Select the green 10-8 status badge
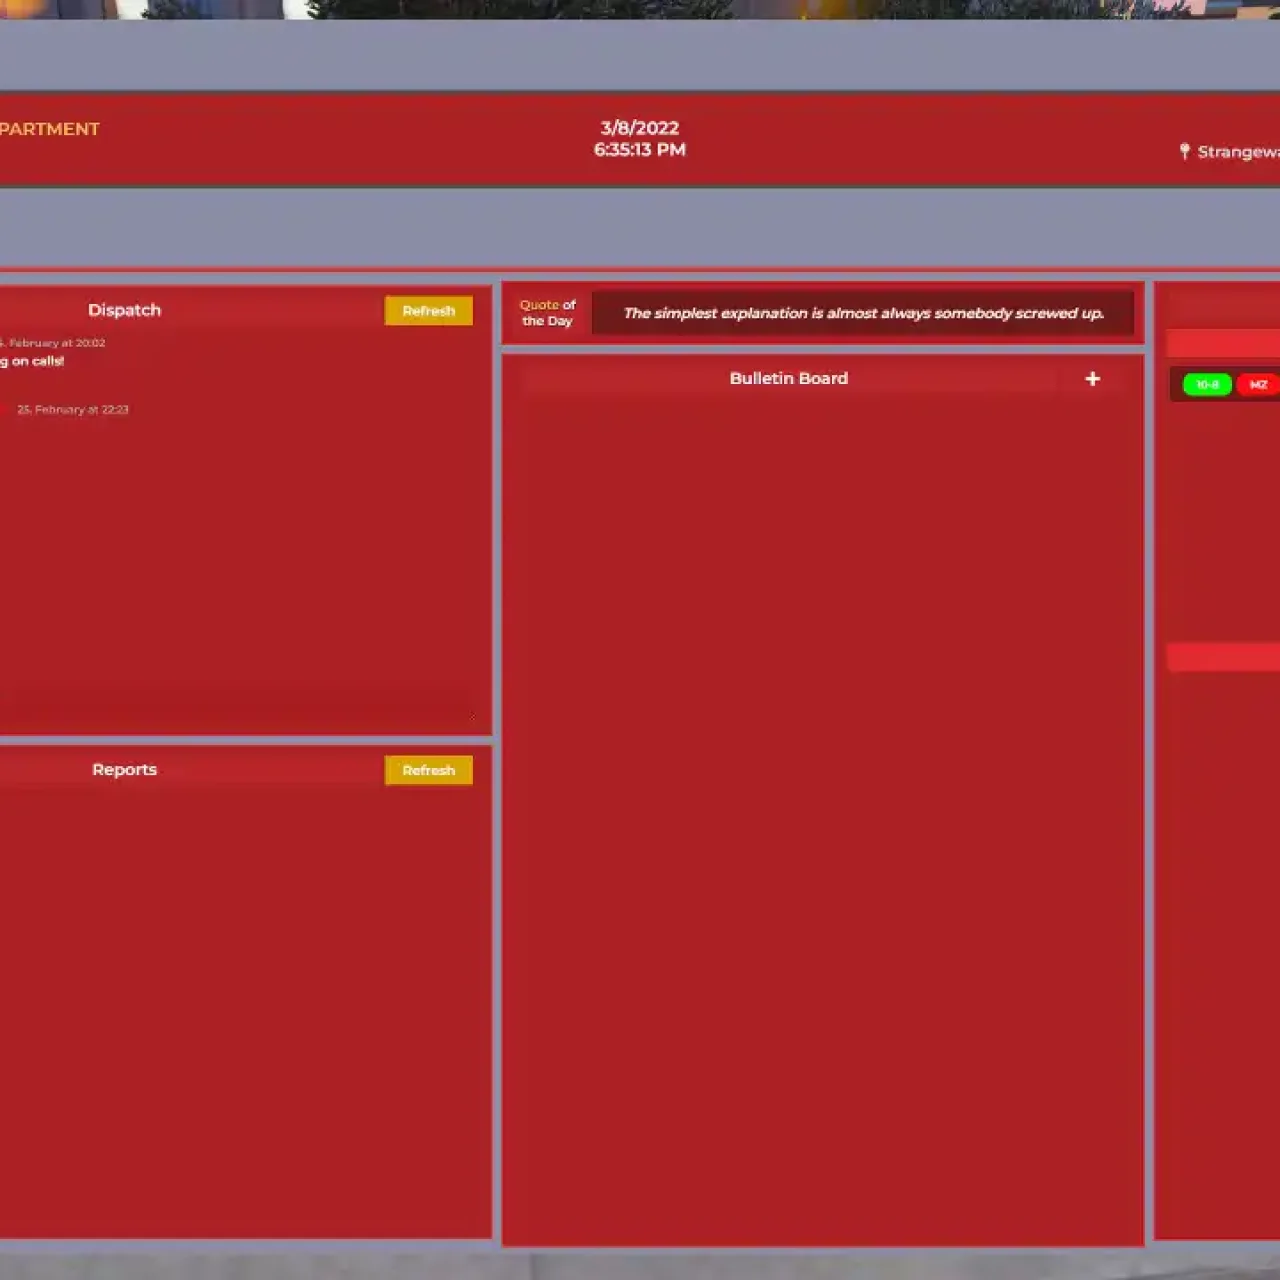The width and height of the screenshot is (1280, 1280). (x=1207, y=385)
